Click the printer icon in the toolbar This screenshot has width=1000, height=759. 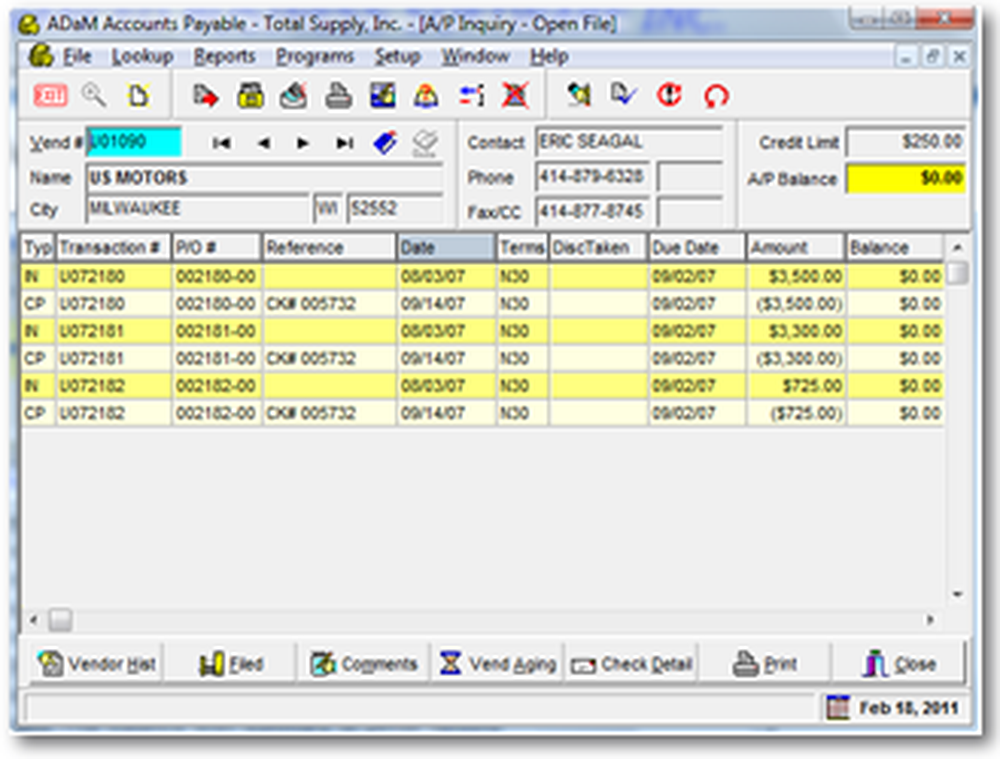pyautogui.click(x=339, y=96)
